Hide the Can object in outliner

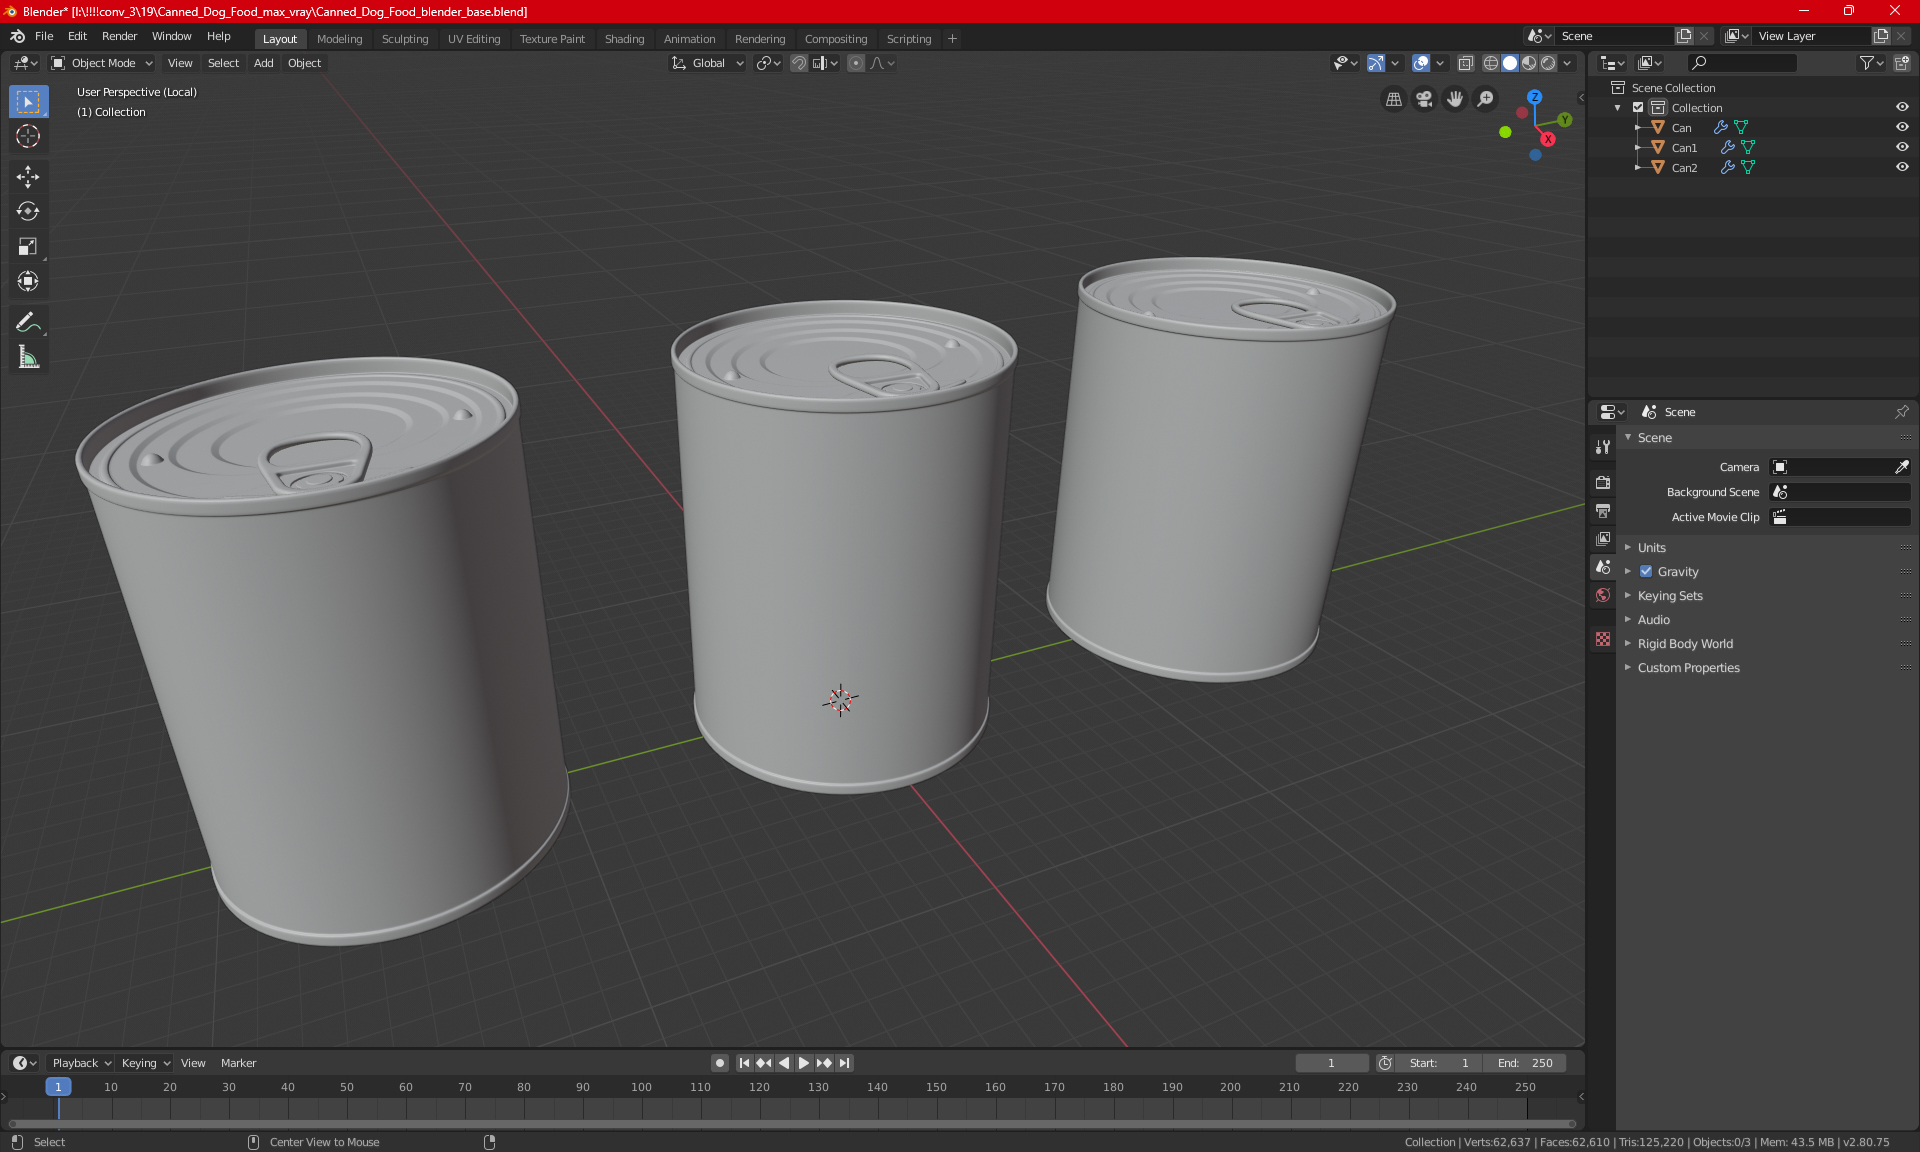[x=1902, y=128]
